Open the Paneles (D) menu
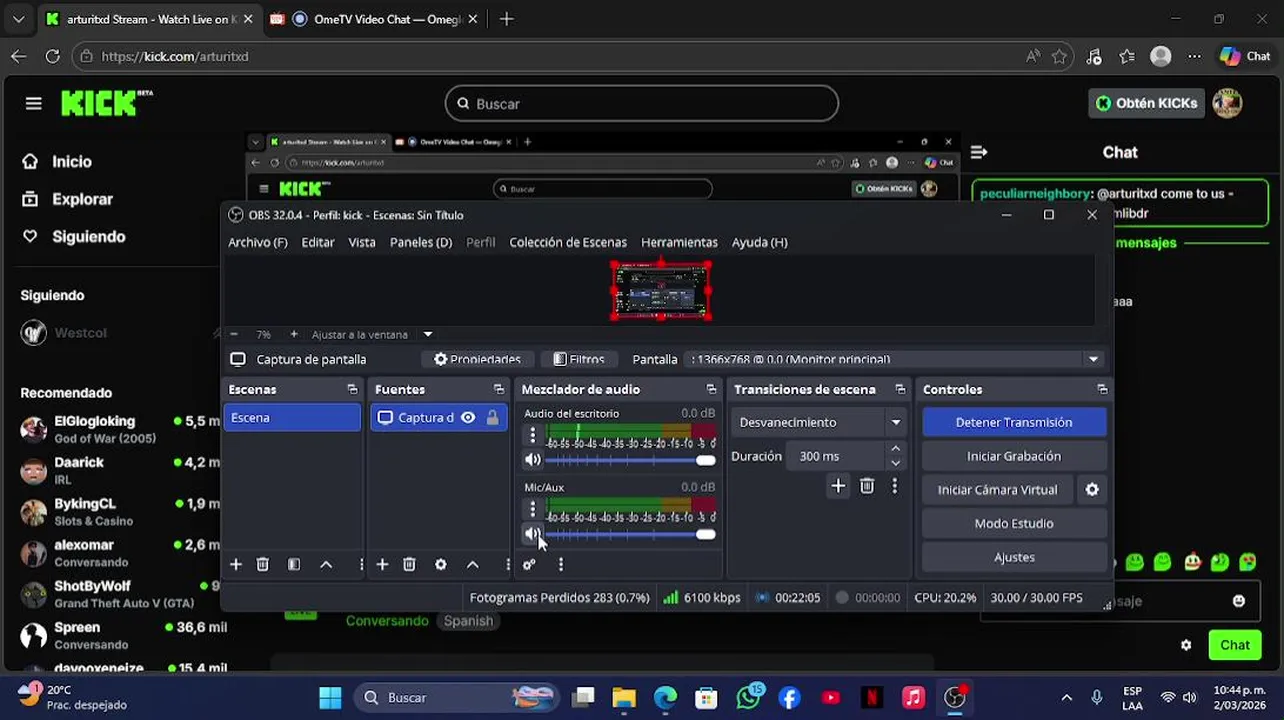The width and height of the screenshot is (1284, 720). 421,242
